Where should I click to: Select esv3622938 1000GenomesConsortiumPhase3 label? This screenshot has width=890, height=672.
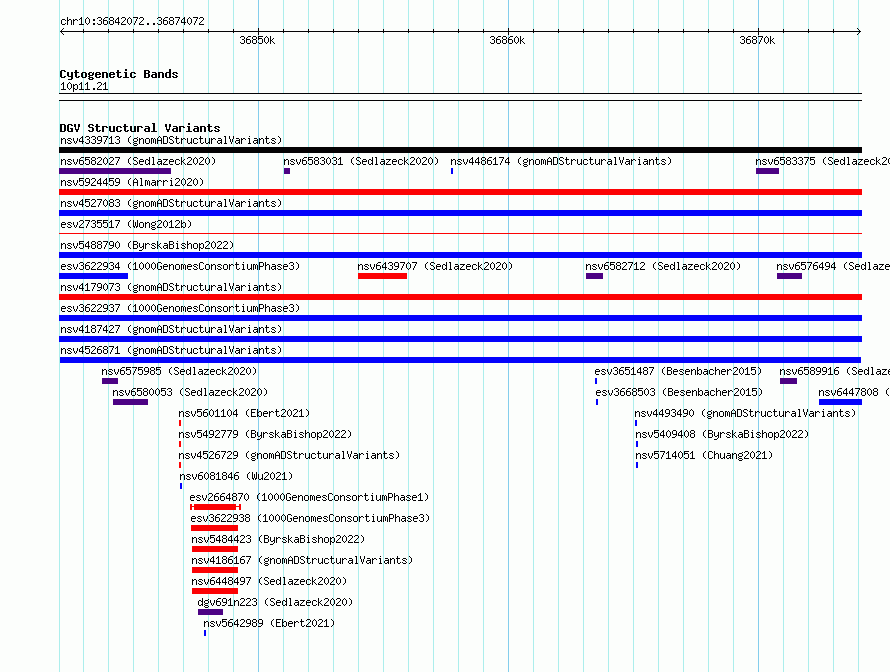click(x=310, y=518)
